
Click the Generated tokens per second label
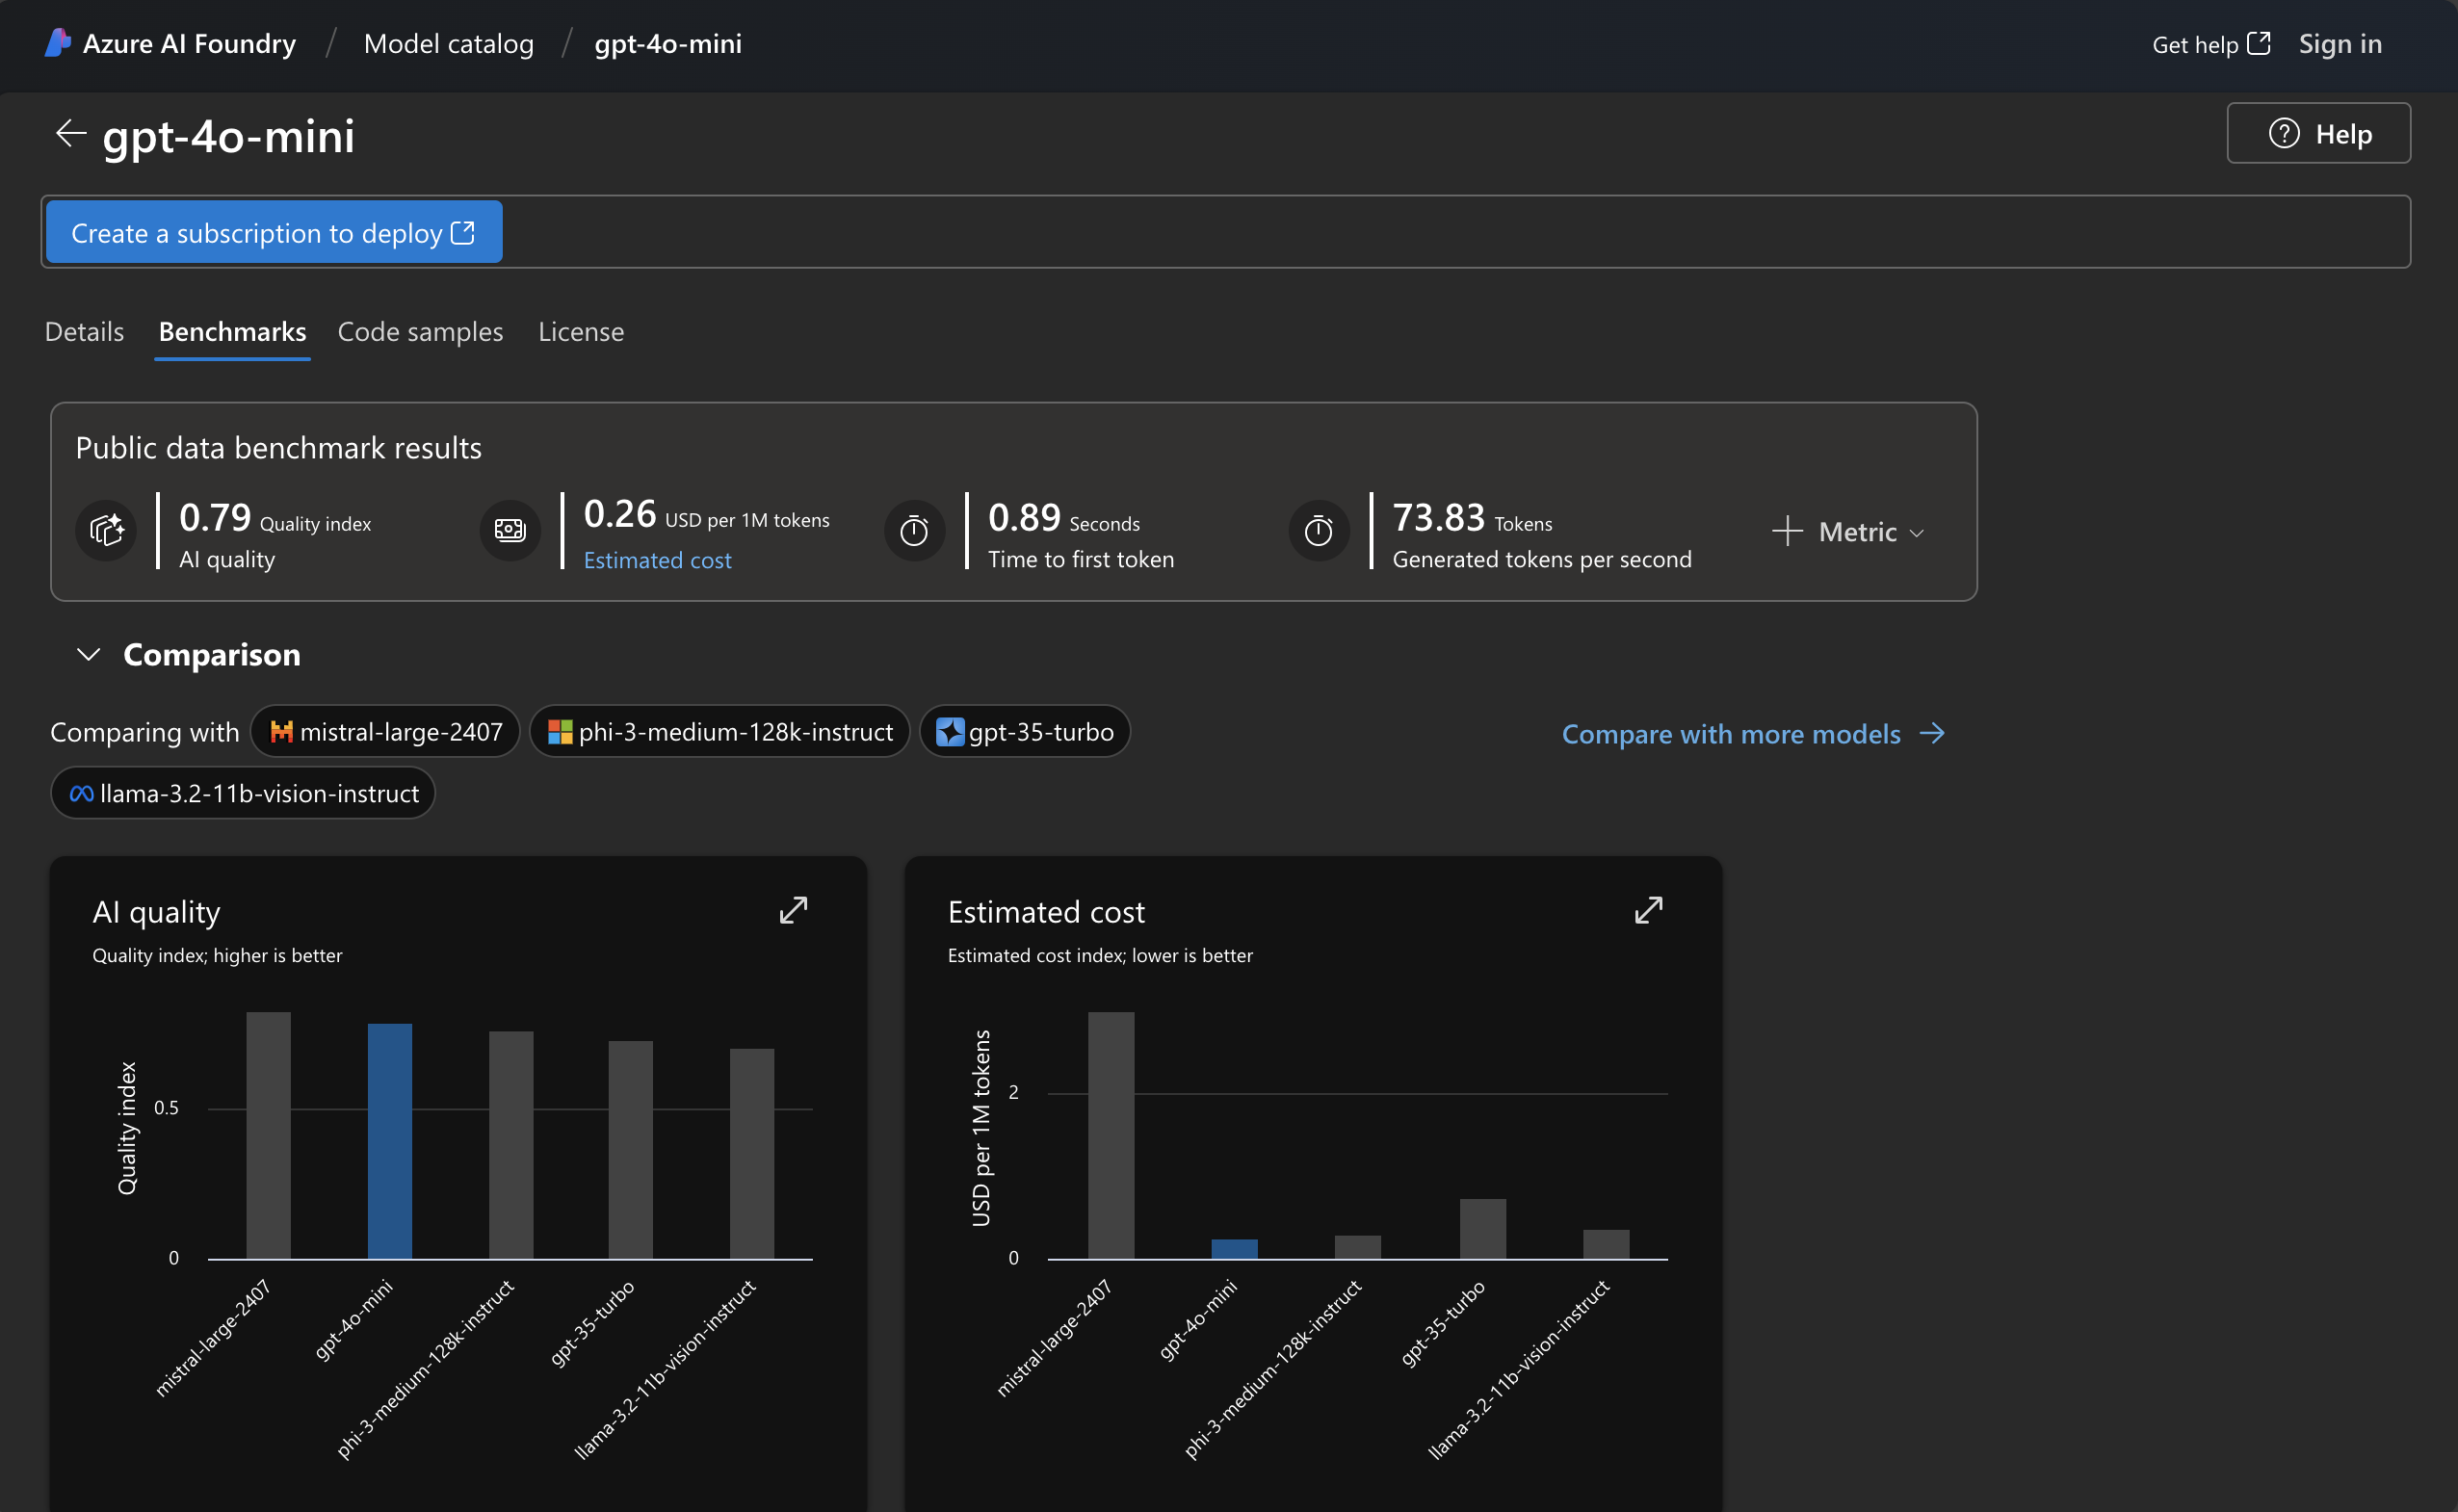1542,559
